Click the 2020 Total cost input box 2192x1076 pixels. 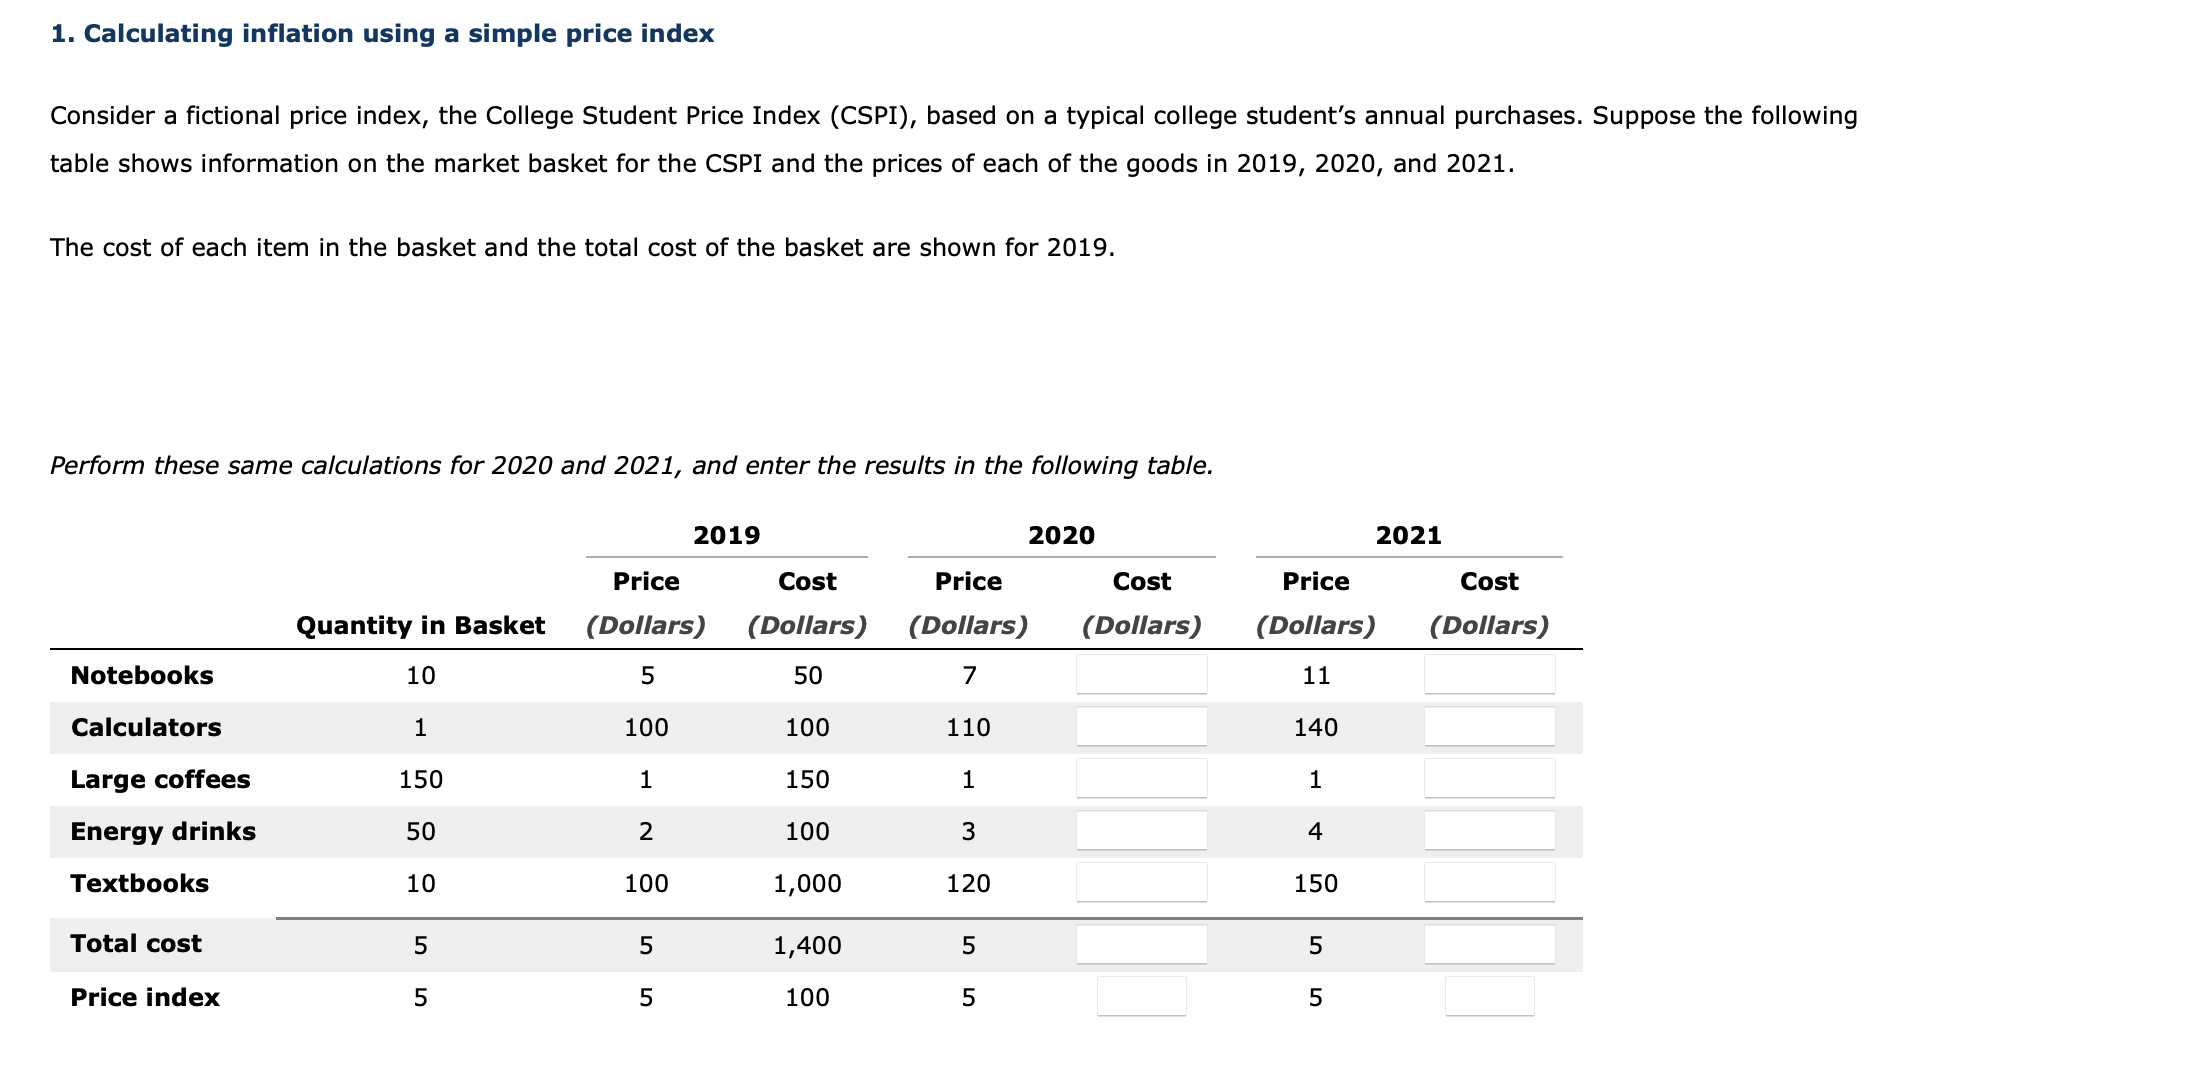(1141, 943)
